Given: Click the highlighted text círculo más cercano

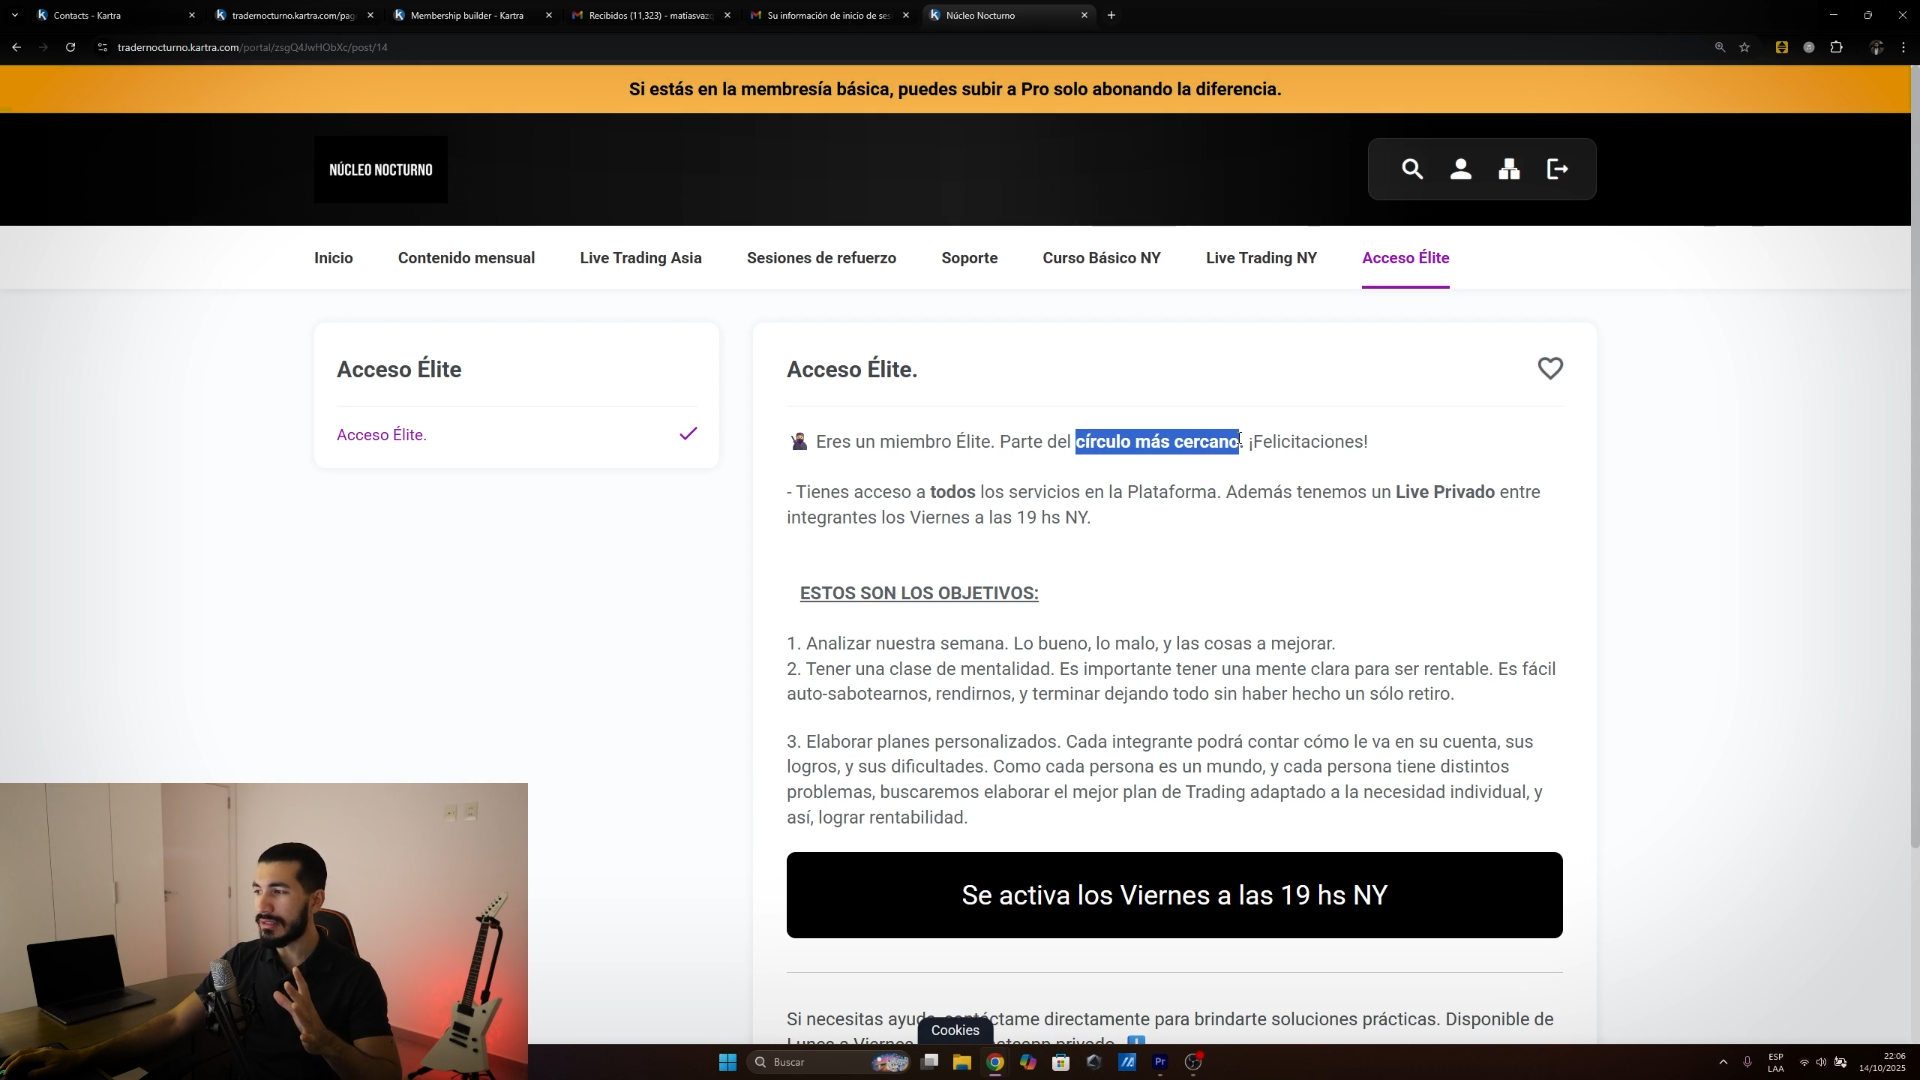Looking at the screenshot, I should [x=1157, y=441].
